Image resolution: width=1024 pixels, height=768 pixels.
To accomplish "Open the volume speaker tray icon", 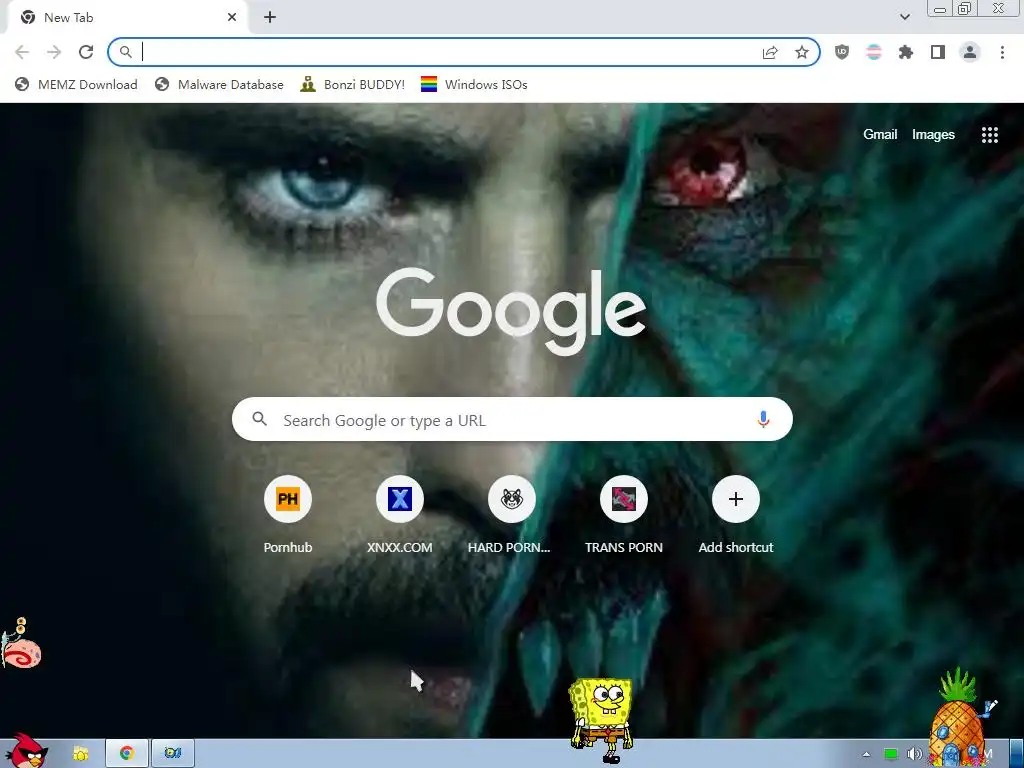I will point(914,754).
